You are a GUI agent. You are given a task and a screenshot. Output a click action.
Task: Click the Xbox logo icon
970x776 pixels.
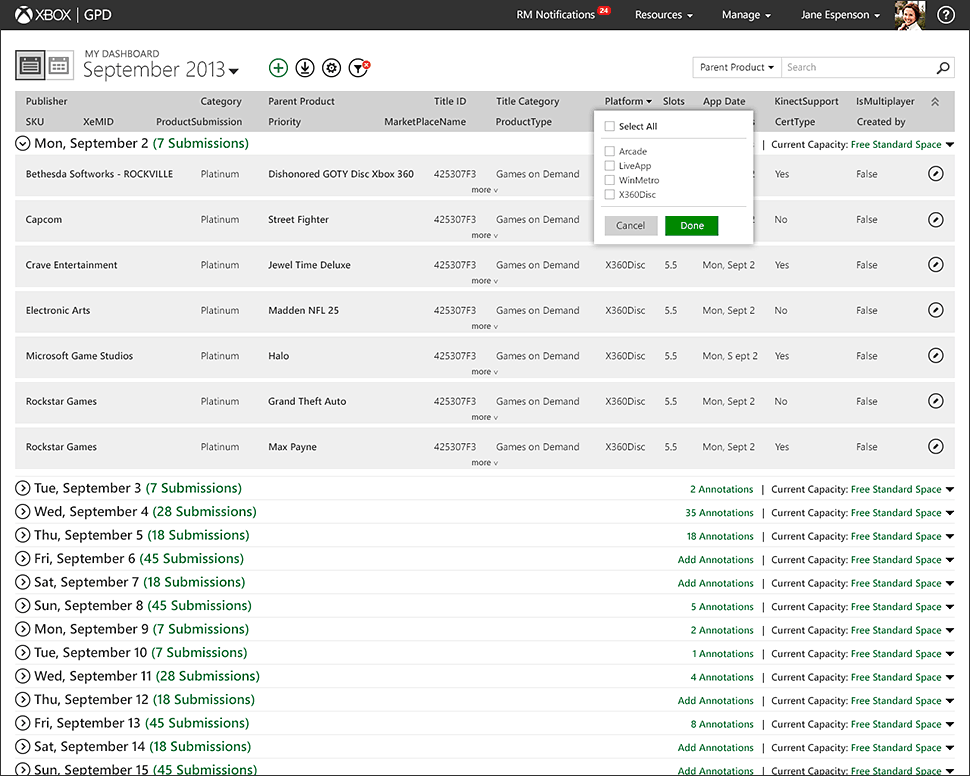point(24,15)
